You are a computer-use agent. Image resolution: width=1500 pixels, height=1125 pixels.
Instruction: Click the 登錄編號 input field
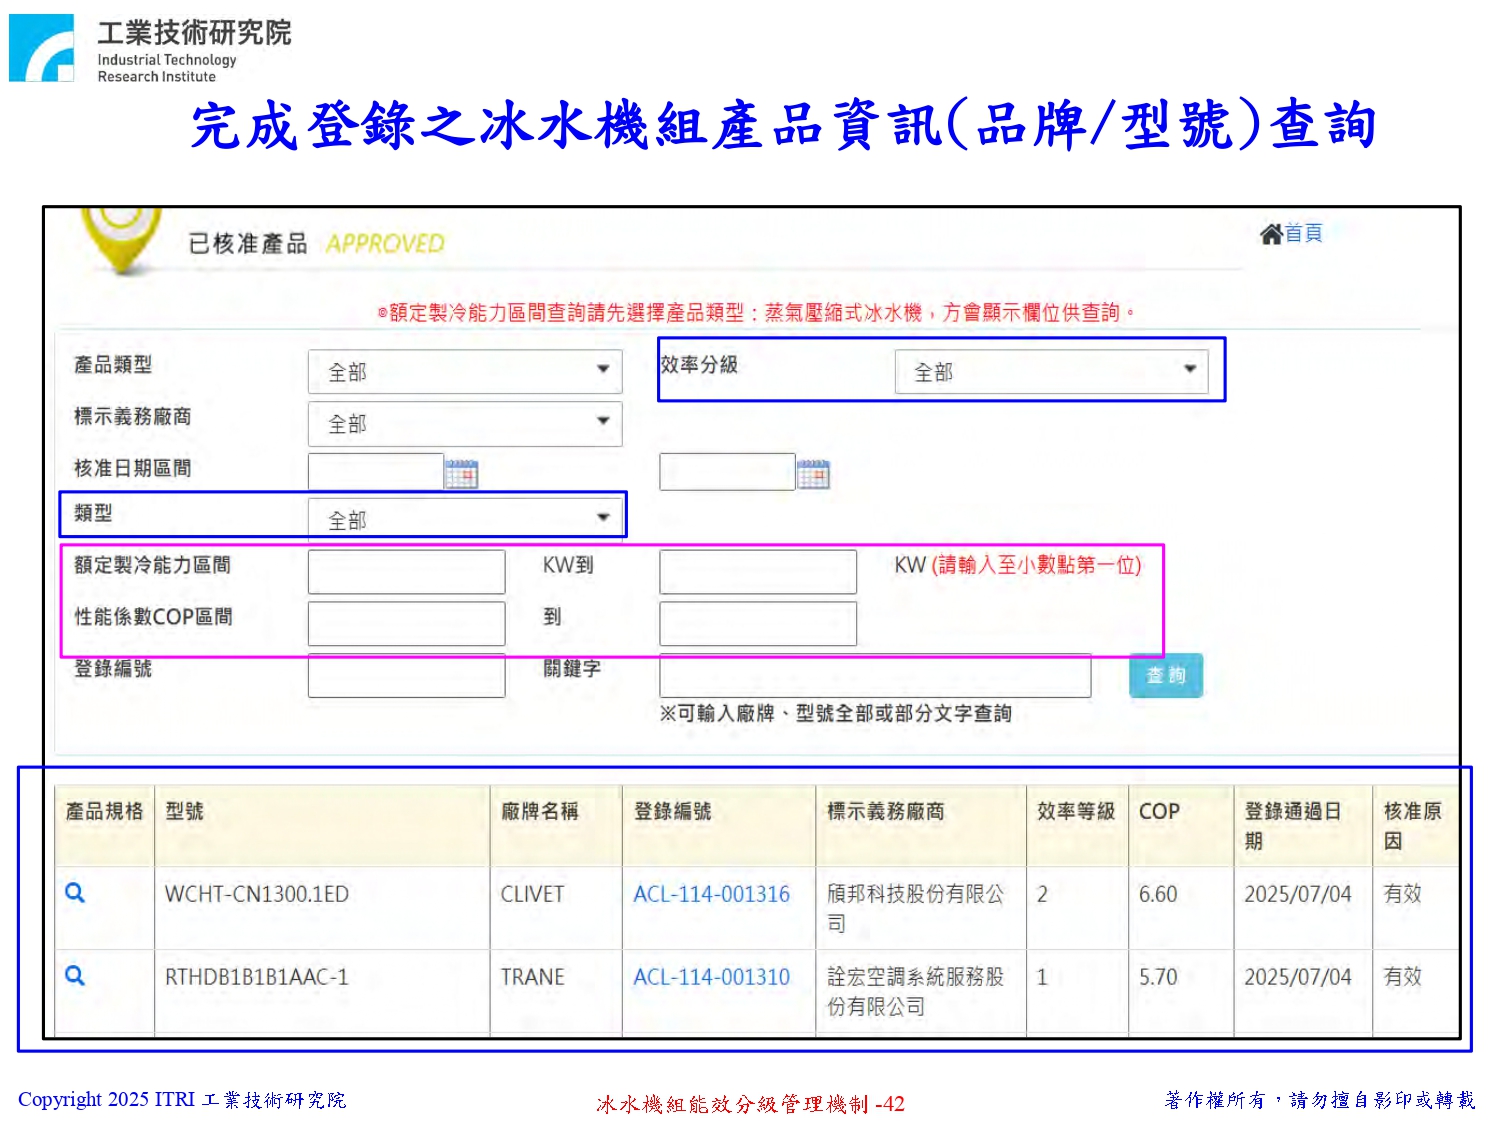pos(406,676)
